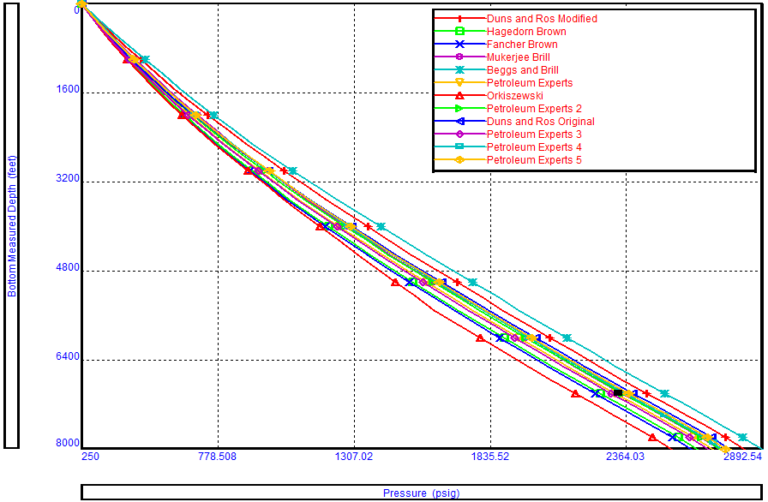The image size is (768, 502).
Task: Click the Duns and Ros Modified legend label
Action: click(540, 19)
